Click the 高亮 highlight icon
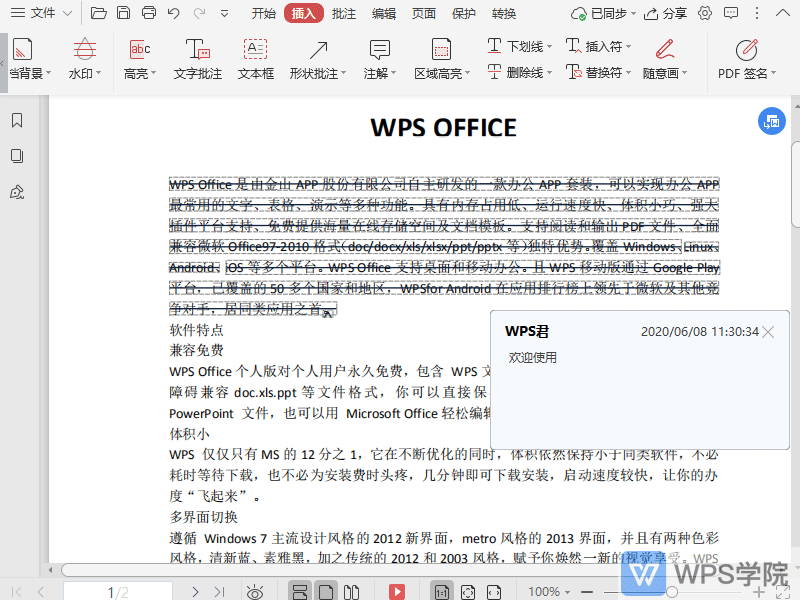 pos(139,49)
